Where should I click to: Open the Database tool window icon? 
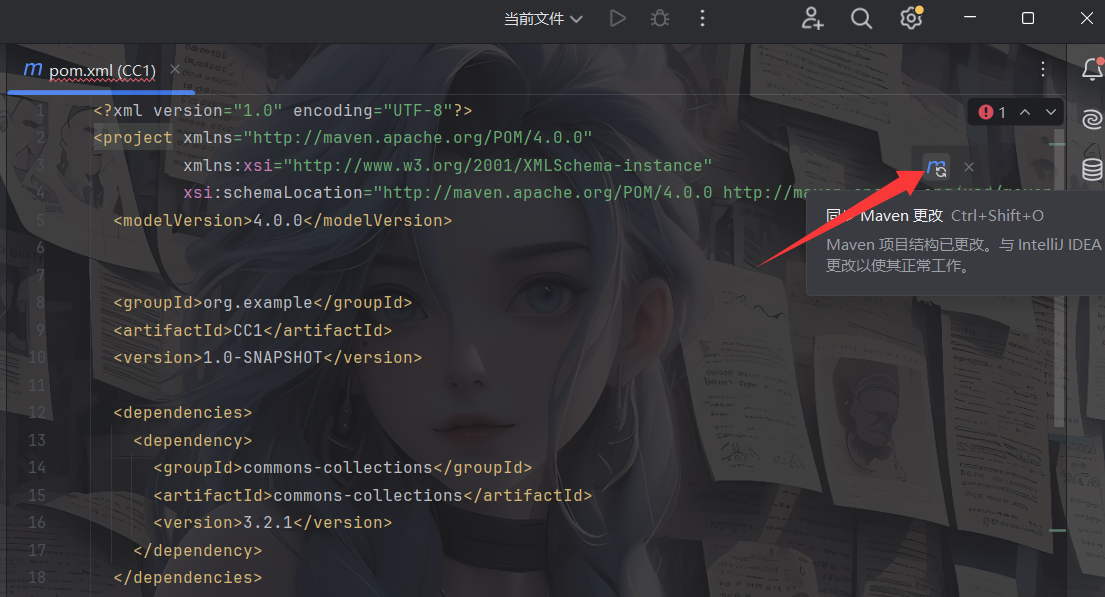1092,169
